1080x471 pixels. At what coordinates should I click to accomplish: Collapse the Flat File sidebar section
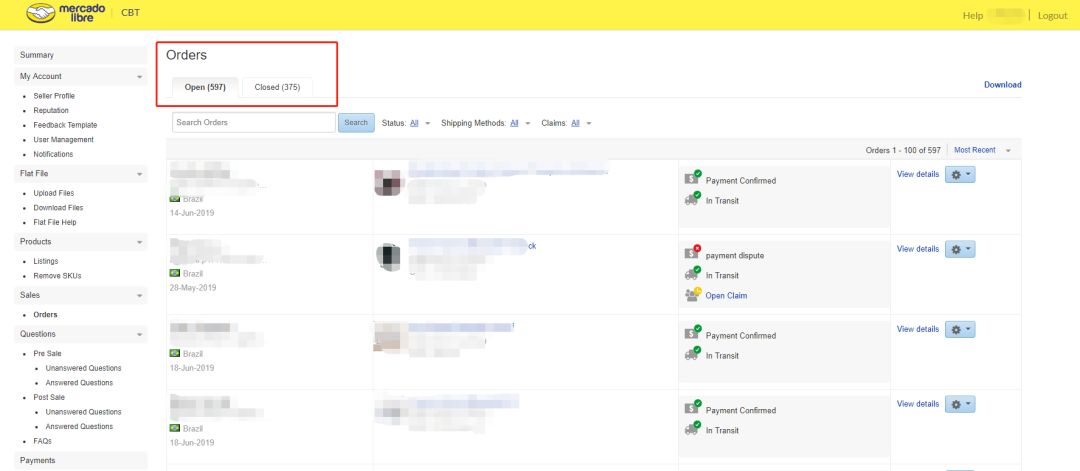(140, 174)
